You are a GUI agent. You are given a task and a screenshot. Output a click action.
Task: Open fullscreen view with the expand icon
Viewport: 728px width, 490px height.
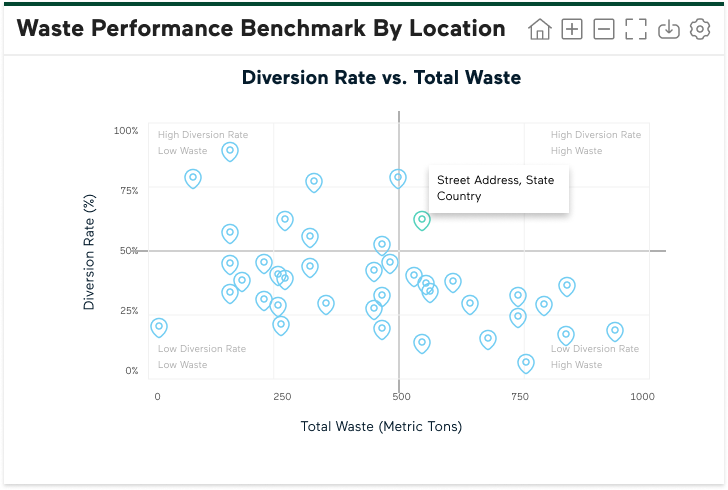point(636,29)
